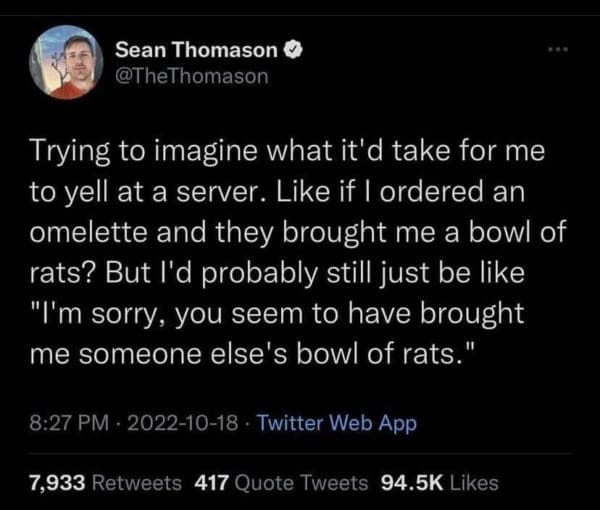Click the 94.5K like count number

[410, 482]
